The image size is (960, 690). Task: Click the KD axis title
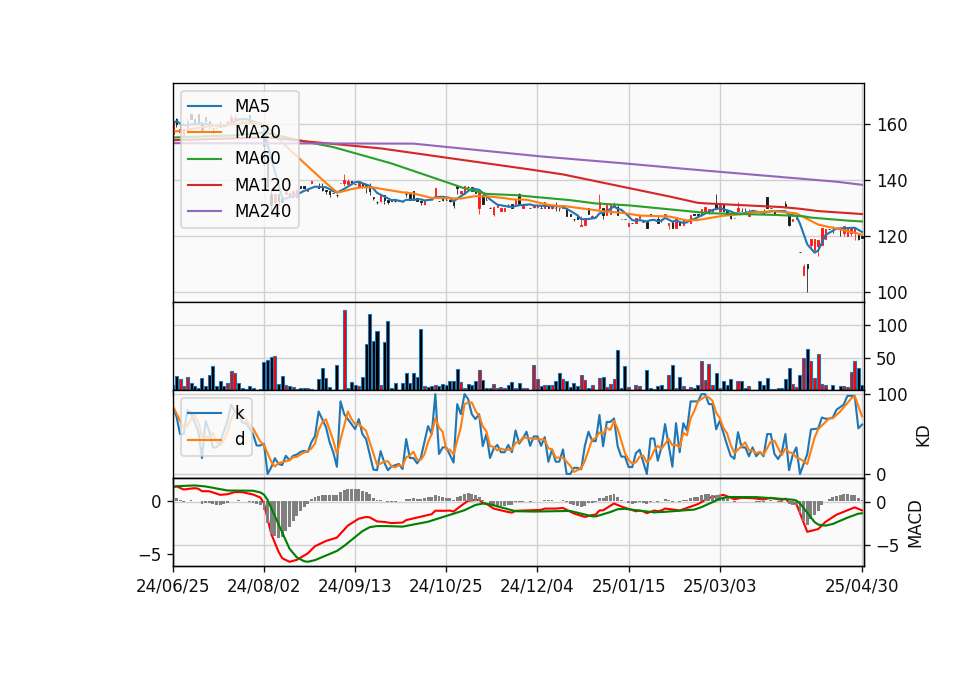[922, 437]
